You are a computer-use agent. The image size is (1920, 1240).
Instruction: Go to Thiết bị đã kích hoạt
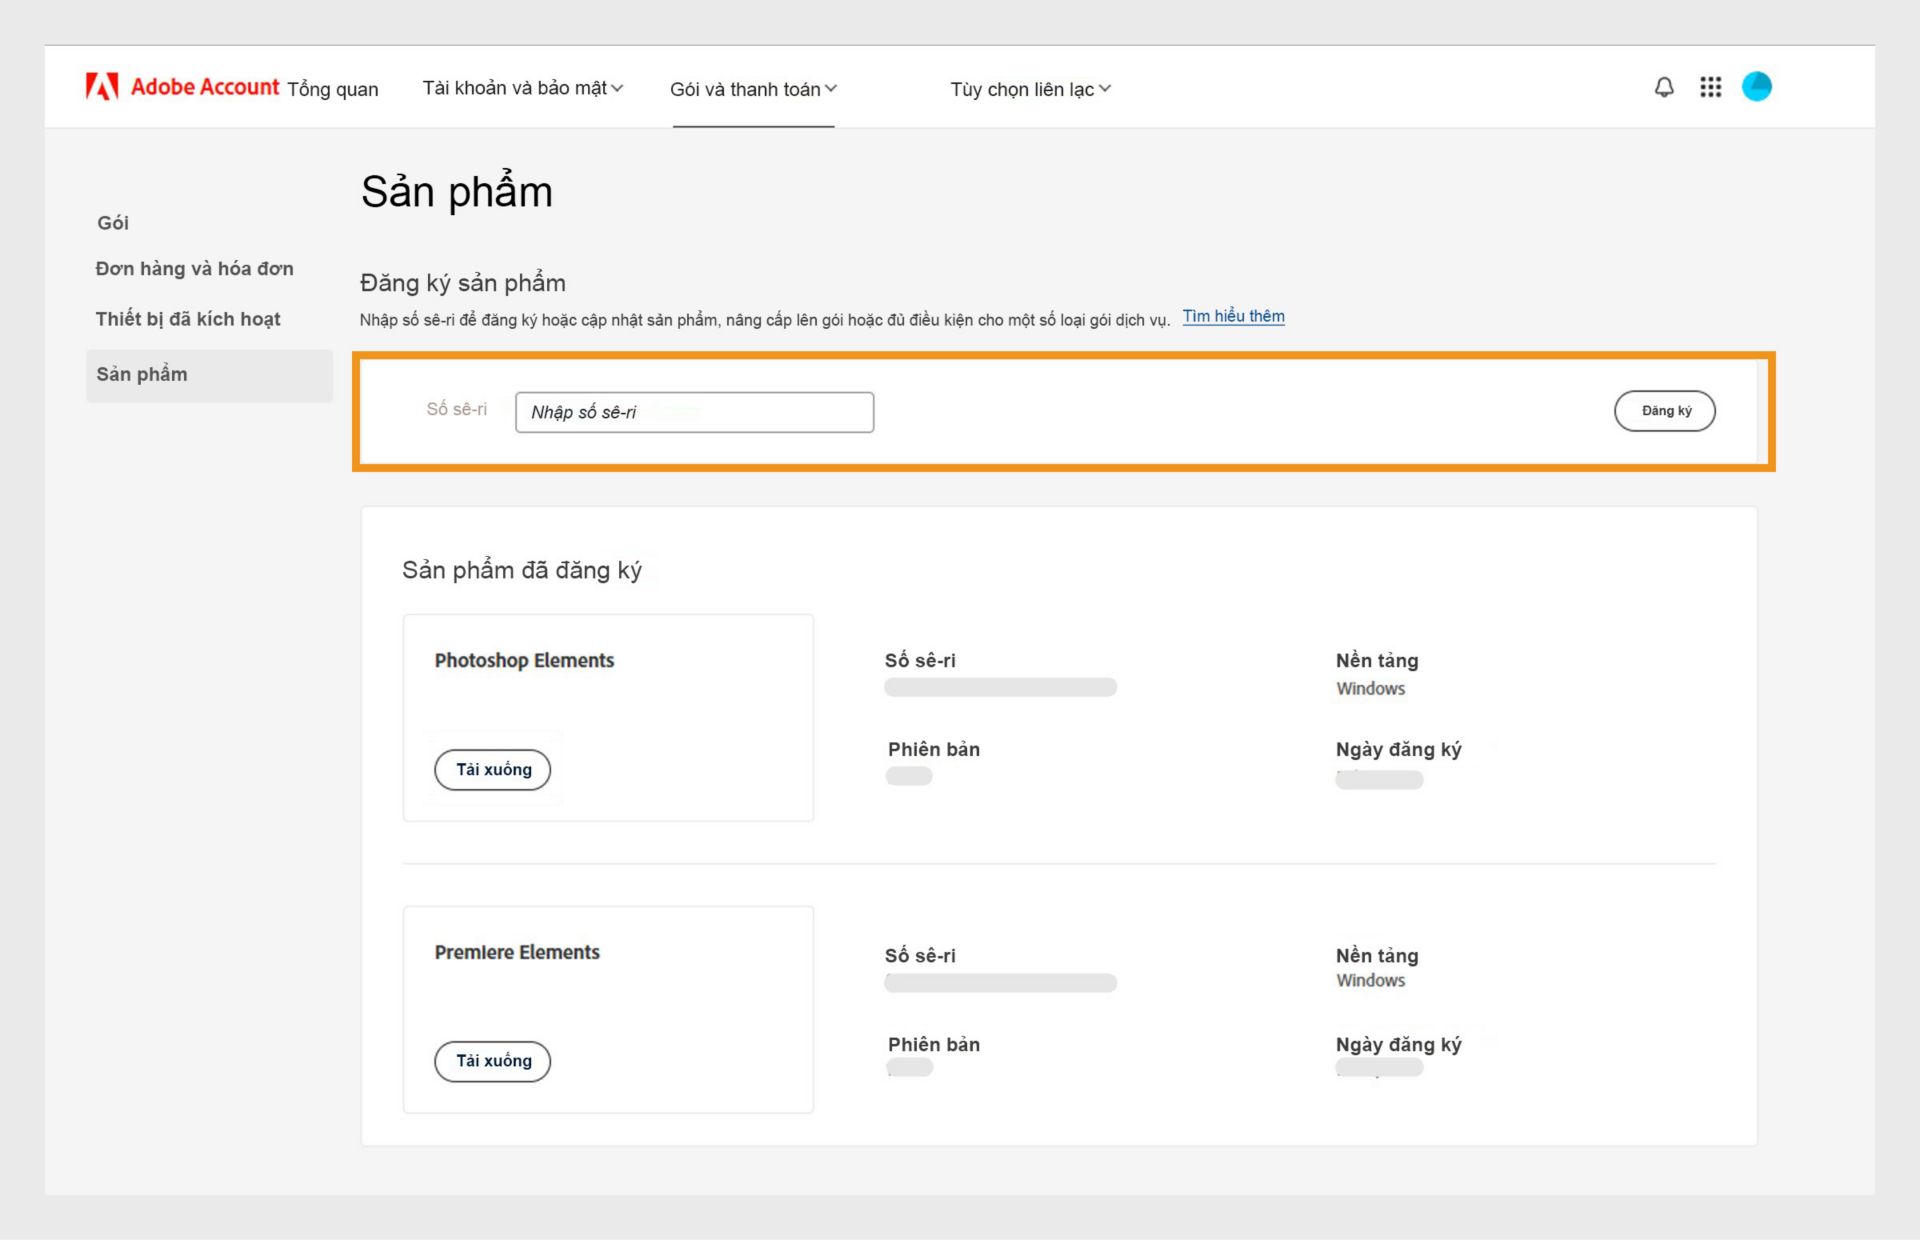tap(188, 319)
